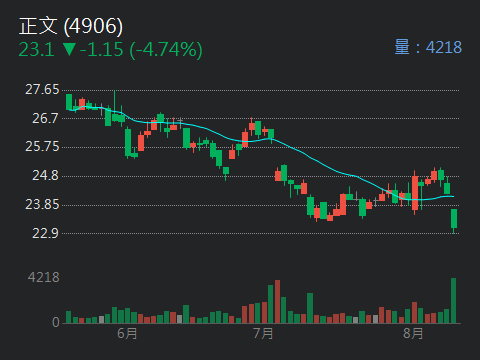Click the volume label 量：4218

[428, 47]
